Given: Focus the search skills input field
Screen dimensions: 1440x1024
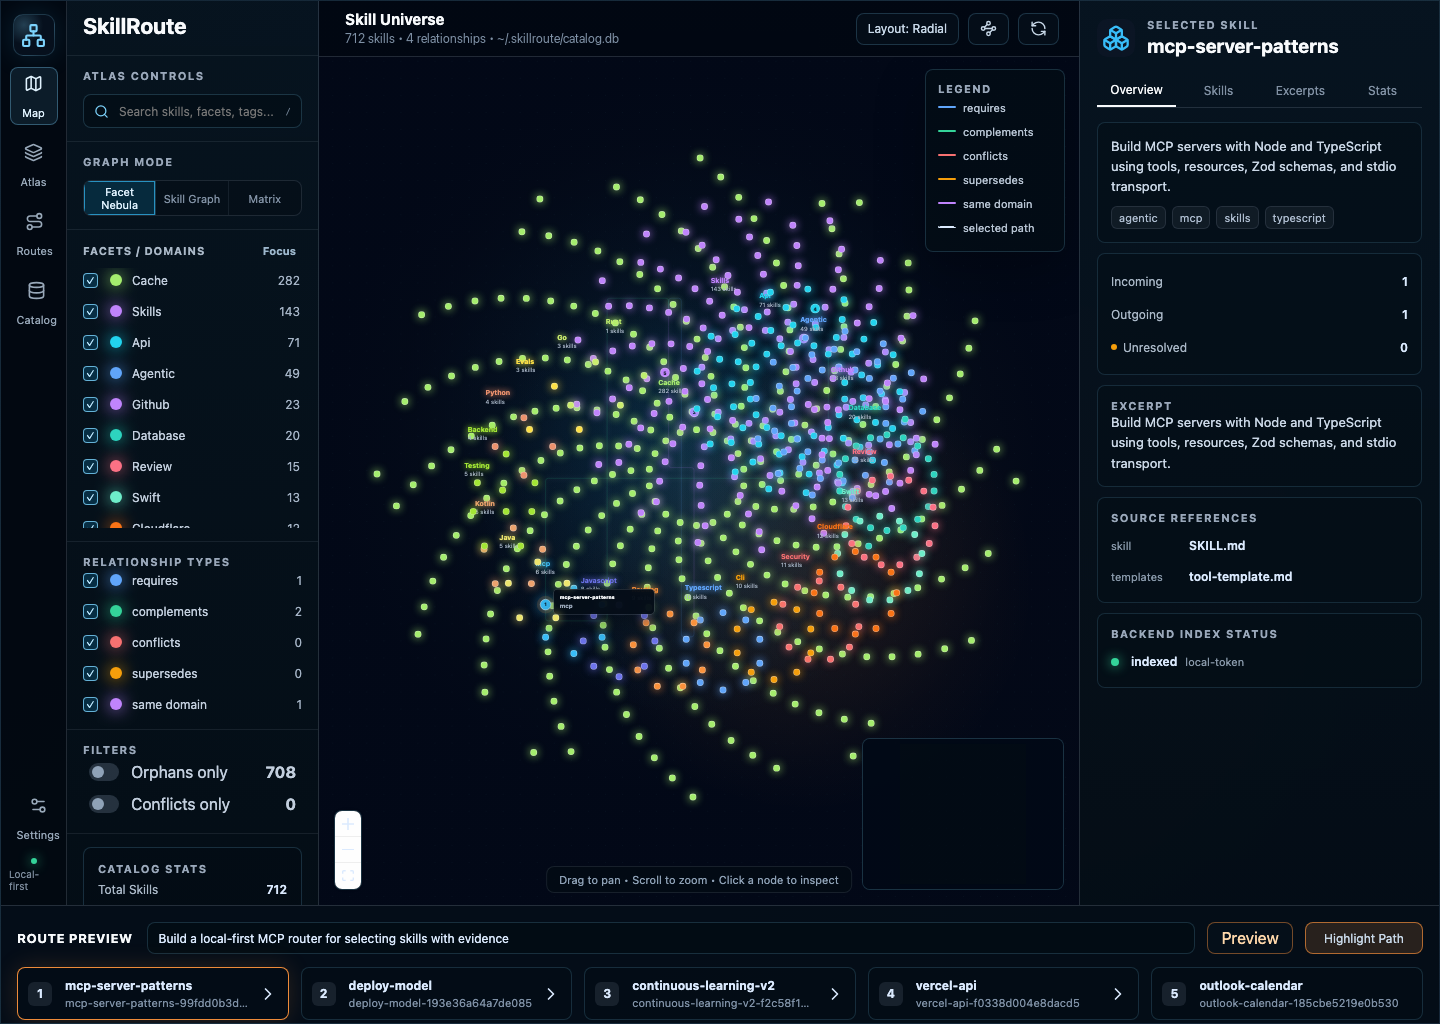Looking at the screenshot, I should coord(192,111).
